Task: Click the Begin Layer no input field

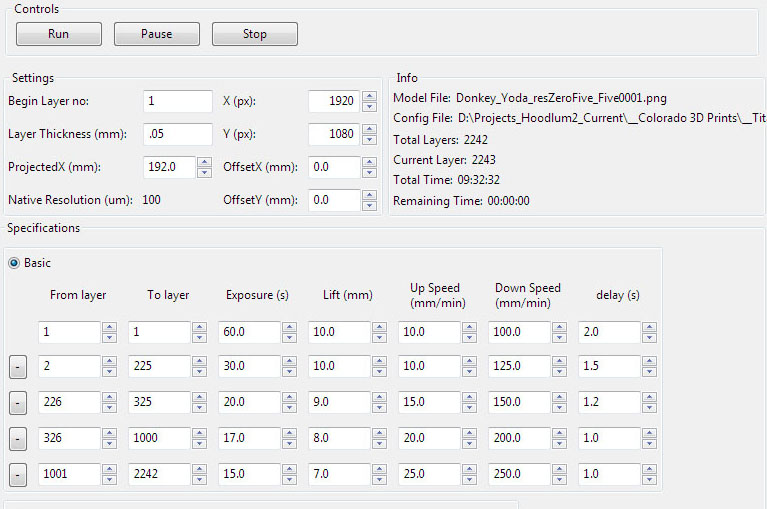Action: pos(178,102)
